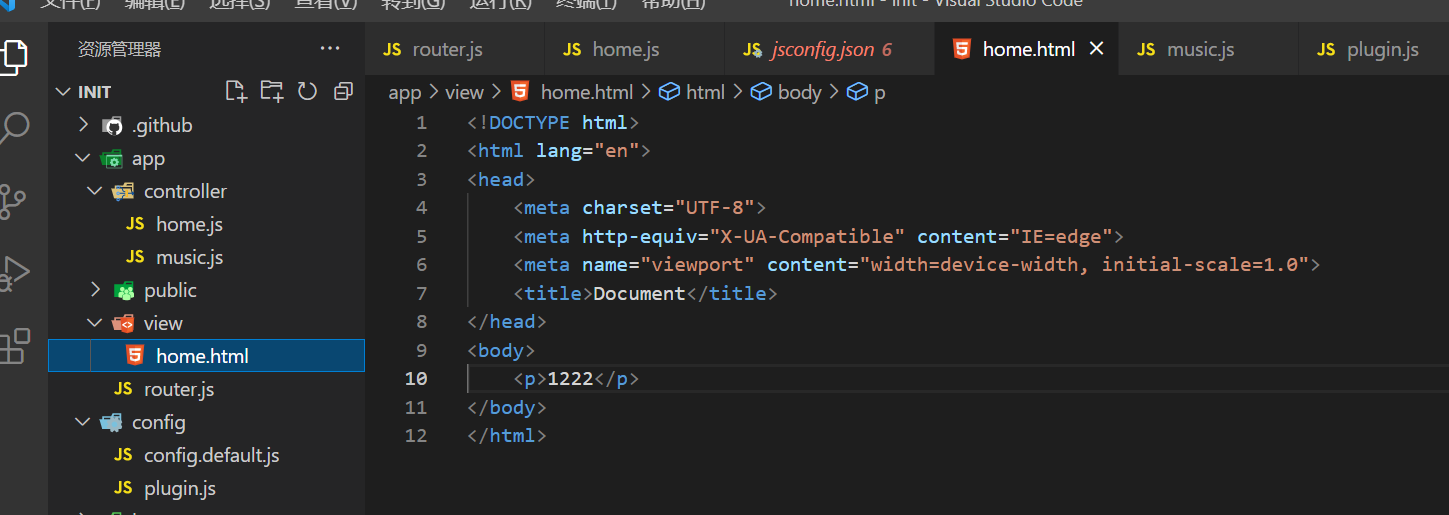This screenshot has width=1449, height=515.
Task: Click line number 10 in gutter
Action: (416, 379)
